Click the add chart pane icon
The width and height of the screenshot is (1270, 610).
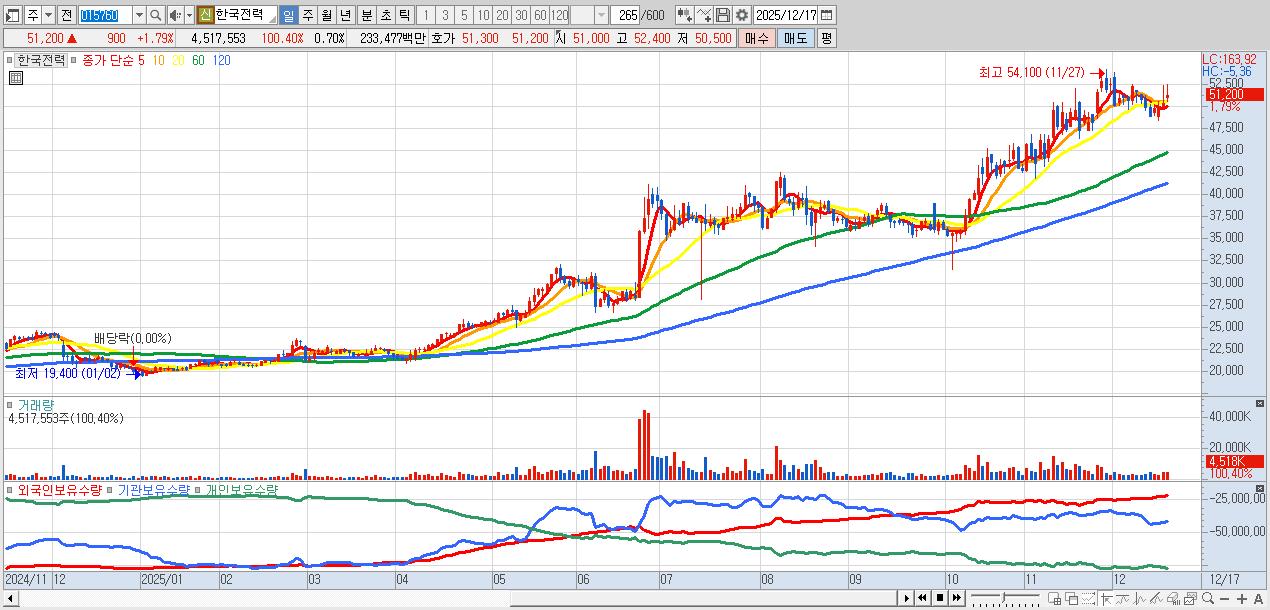[x=1054, y=598]
